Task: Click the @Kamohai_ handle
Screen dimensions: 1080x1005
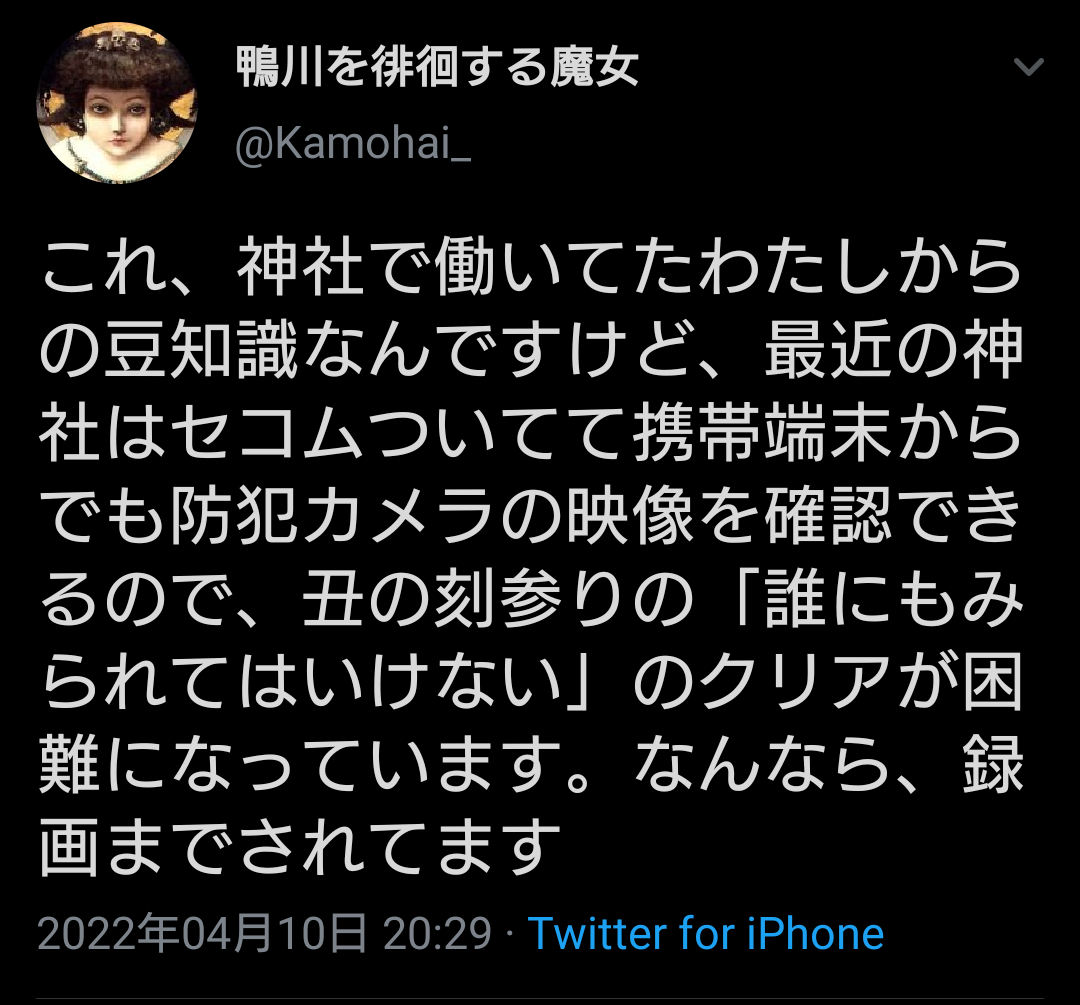Action: 353,144
